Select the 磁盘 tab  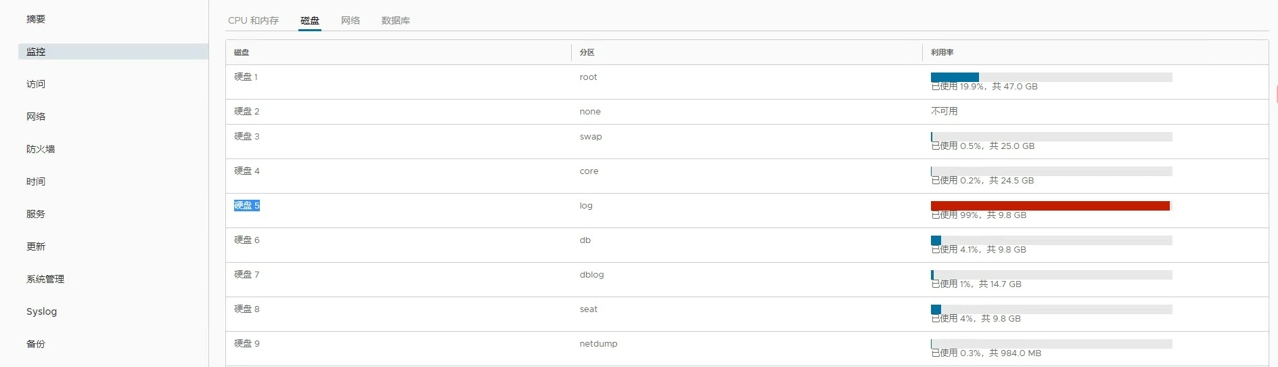pyautogui.click(x=310, y=20)
